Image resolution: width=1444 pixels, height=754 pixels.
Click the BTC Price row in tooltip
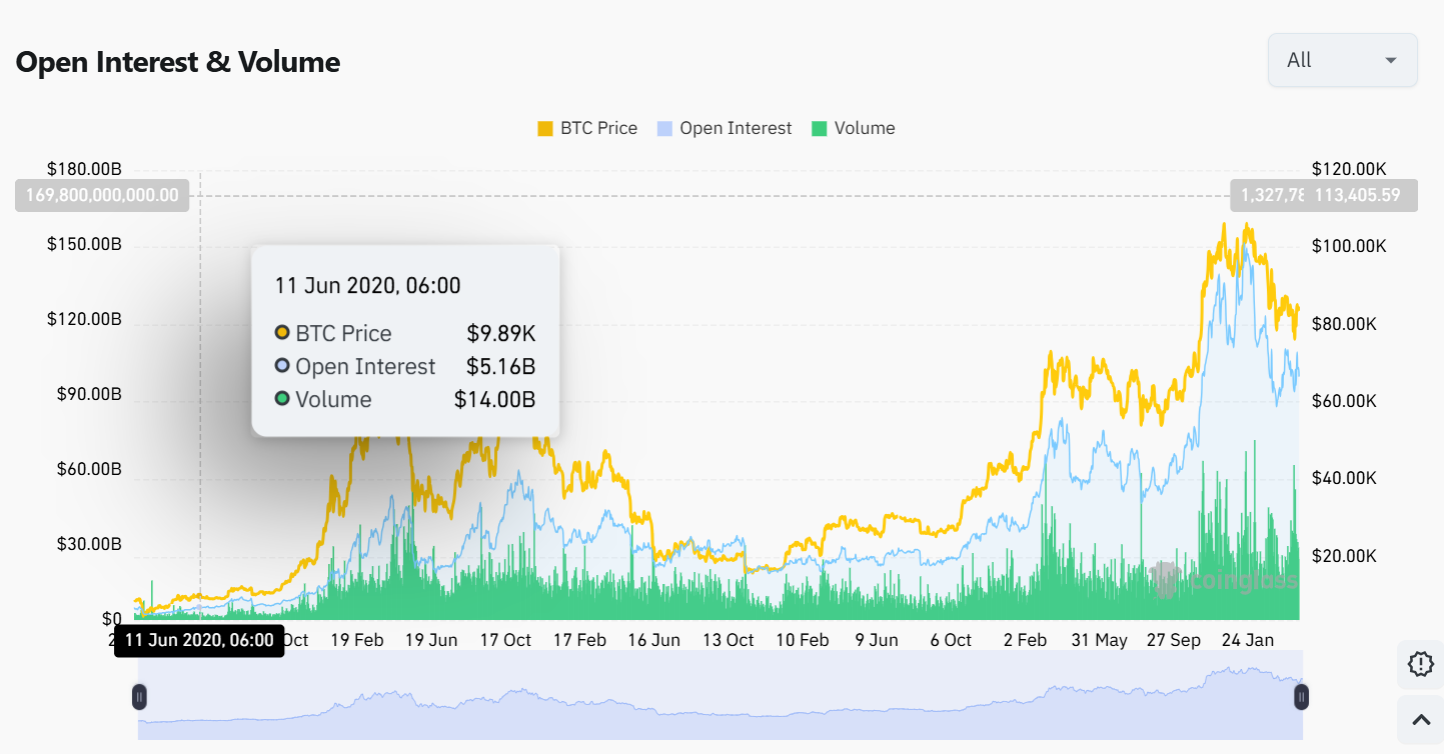tap(405, 333)
